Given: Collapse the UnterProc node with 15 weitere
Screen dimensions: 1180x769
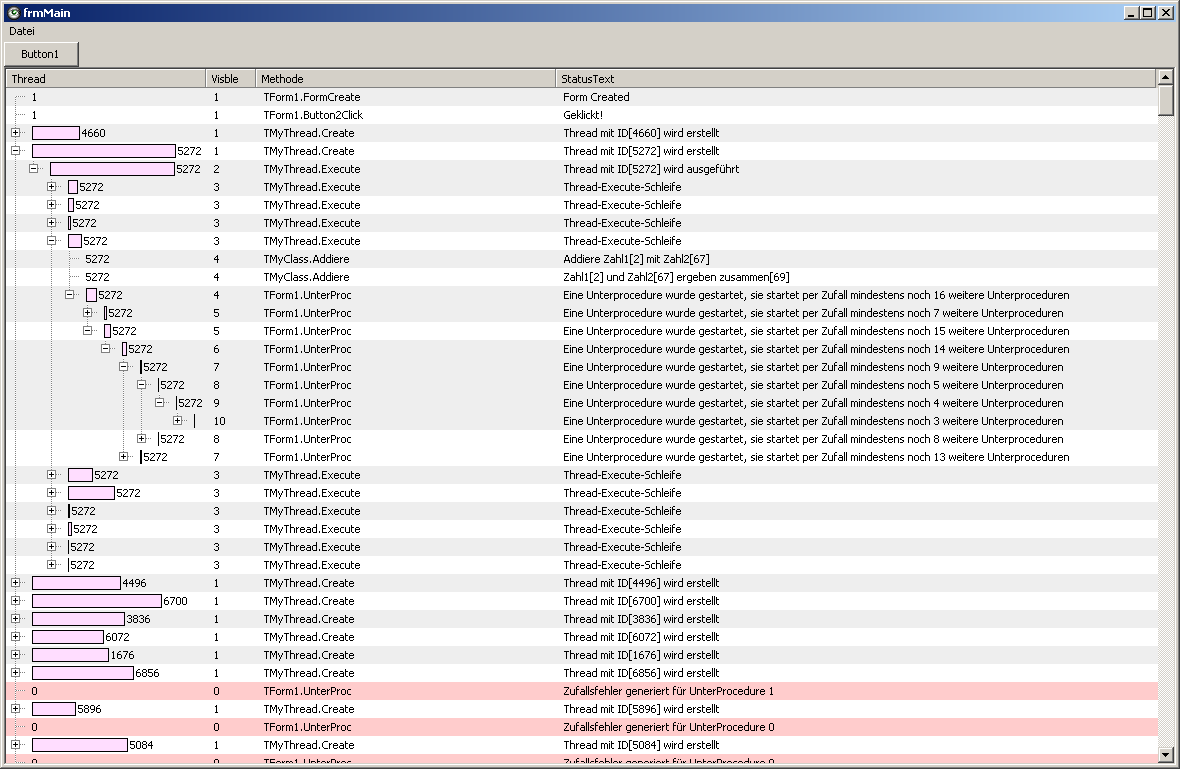Looking at the screenshot, I should point(88,331).
